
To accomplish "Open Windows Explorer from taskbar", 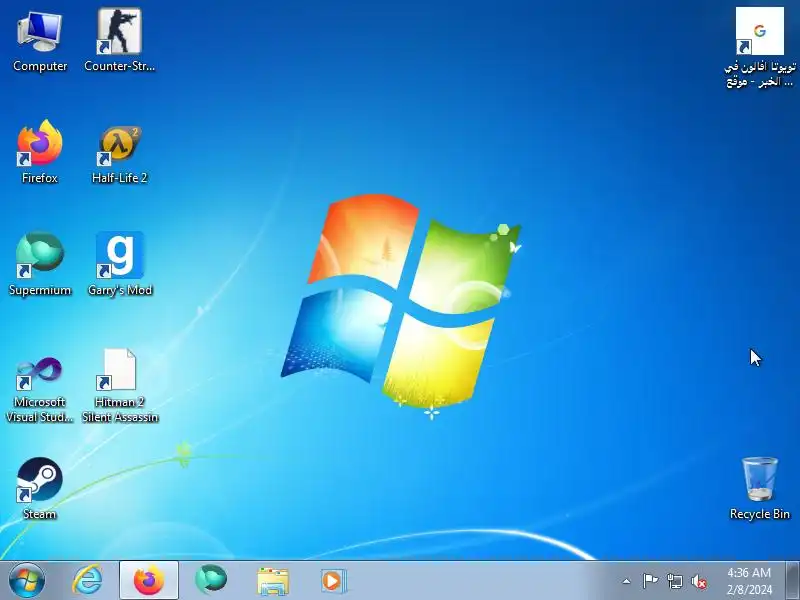I will point(272,581).
